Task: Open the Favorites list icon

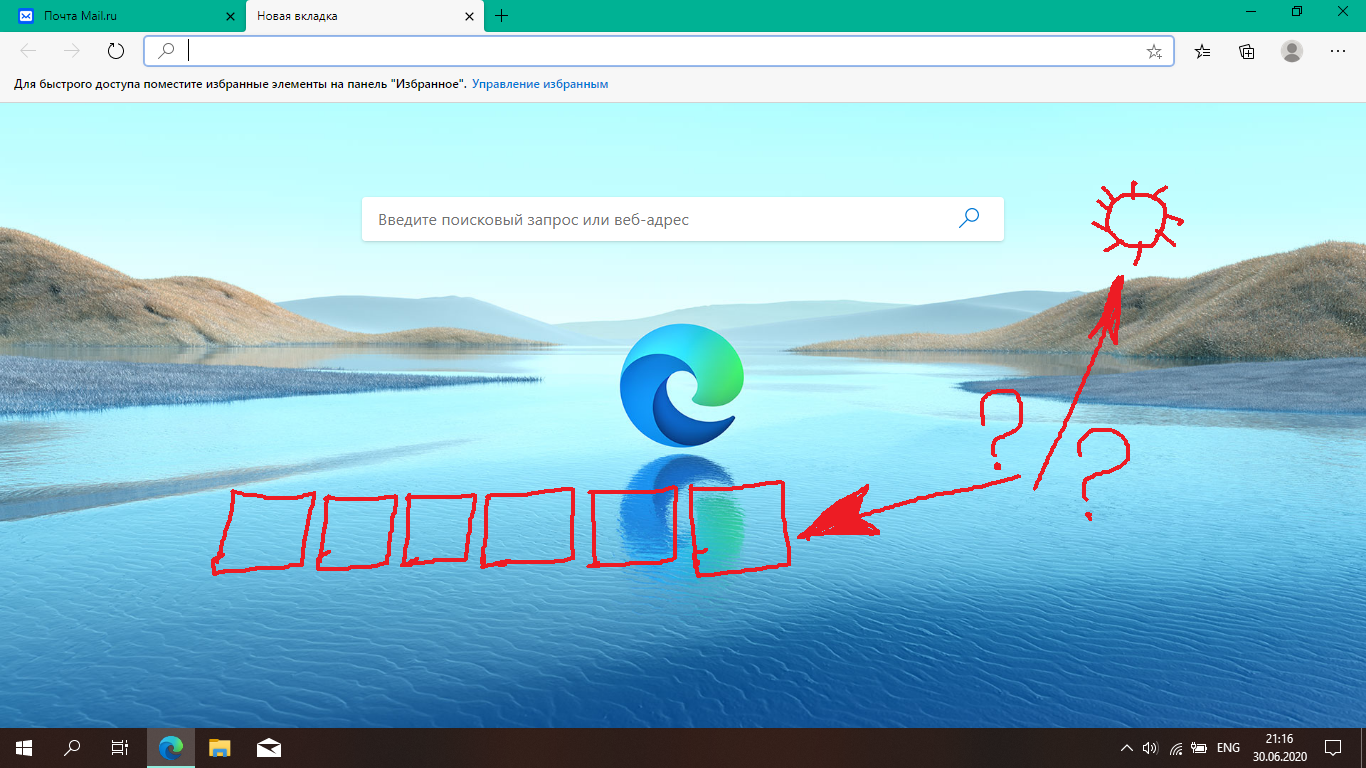Action: click(x=1203, y=51)
